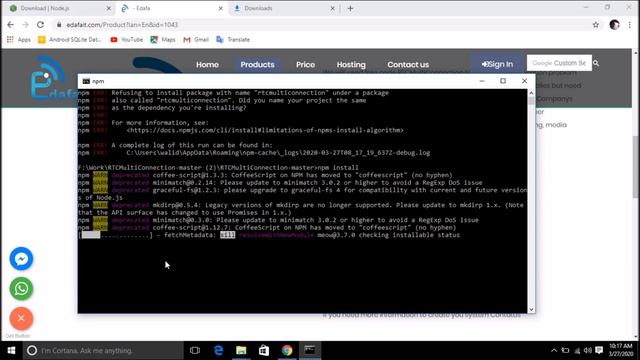The width and height of the screenshot is (640, 360).
Task: Click the npm docs URL line
Action: pos(265,130)
